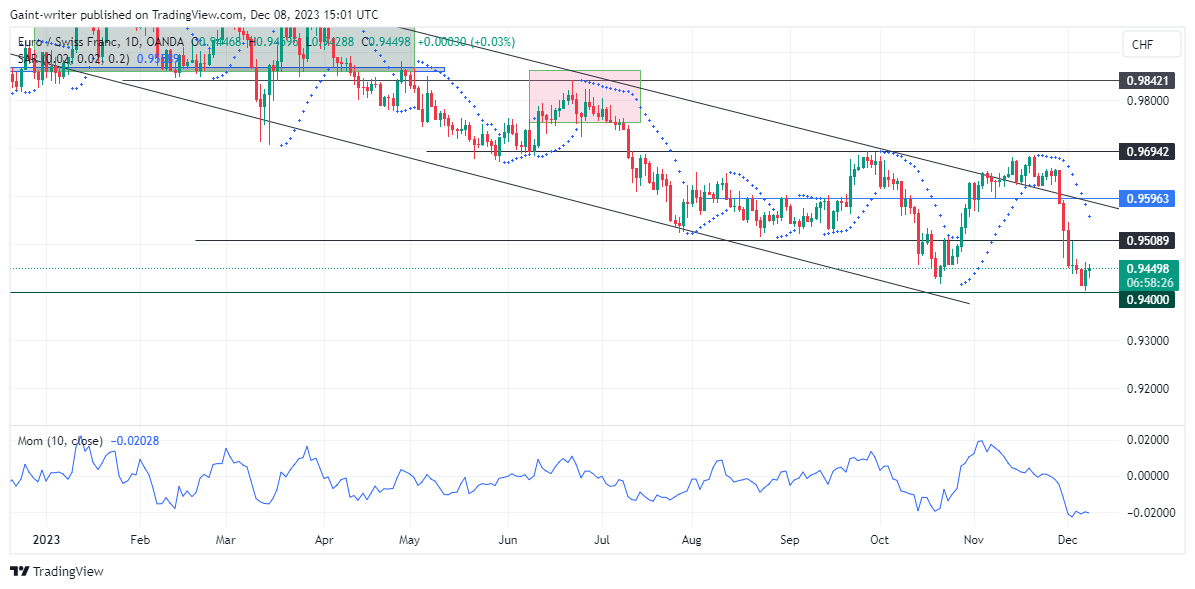The width and height of the screenshot is (1195, 589).
Task: Click the candle countdown 06:58:26
Action: [x=1147, y=283]
